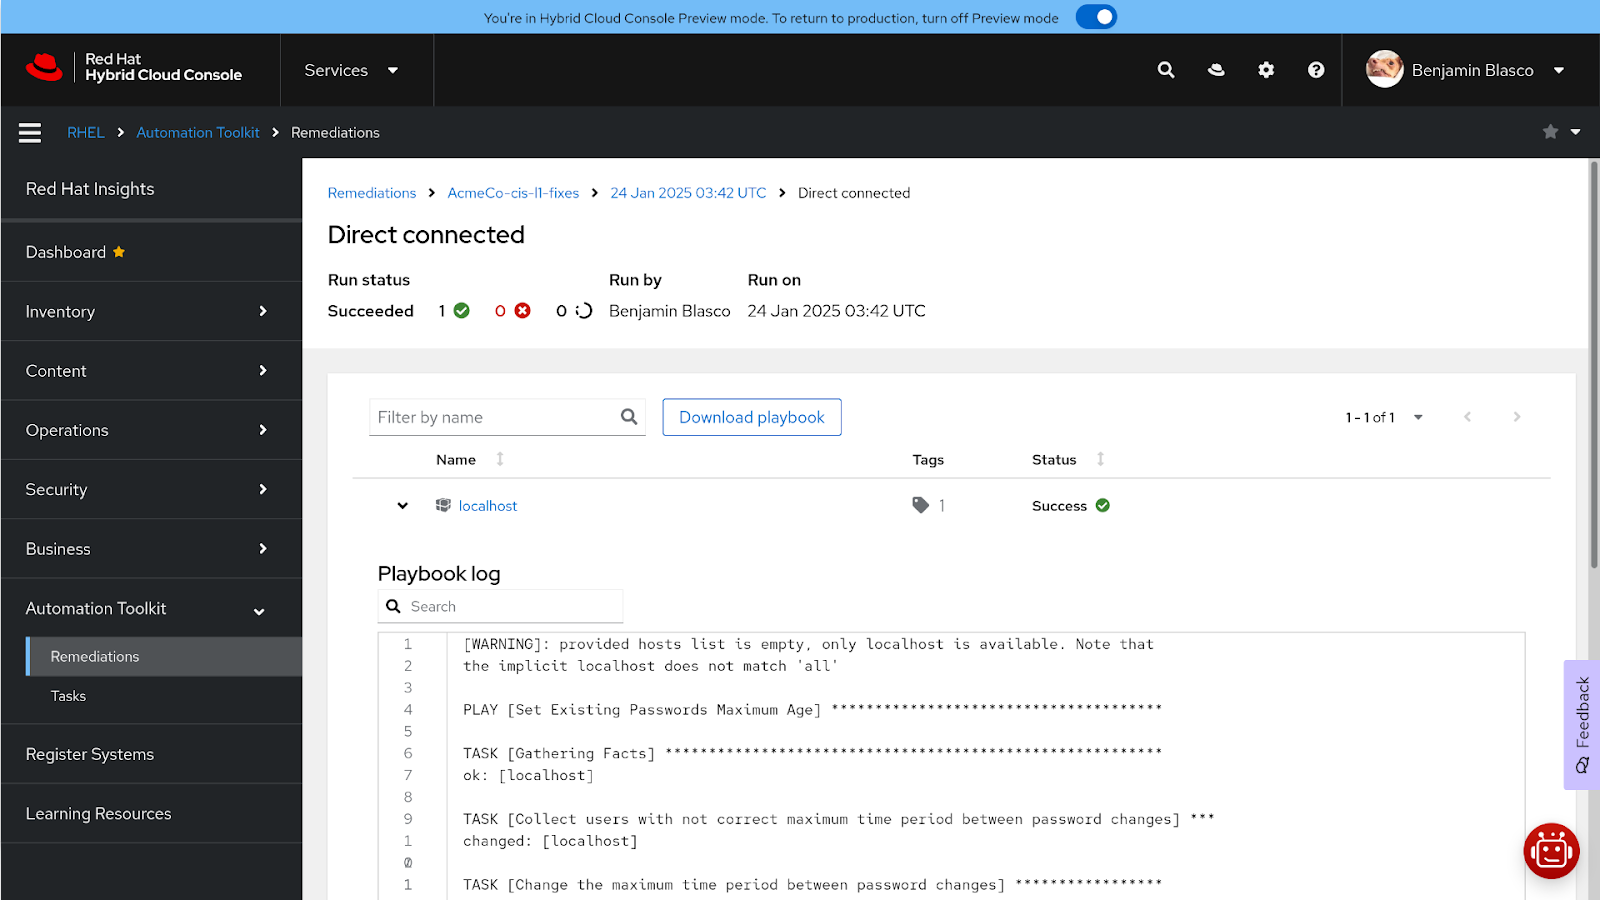Click the Playbook log Search field

[500, 606]
